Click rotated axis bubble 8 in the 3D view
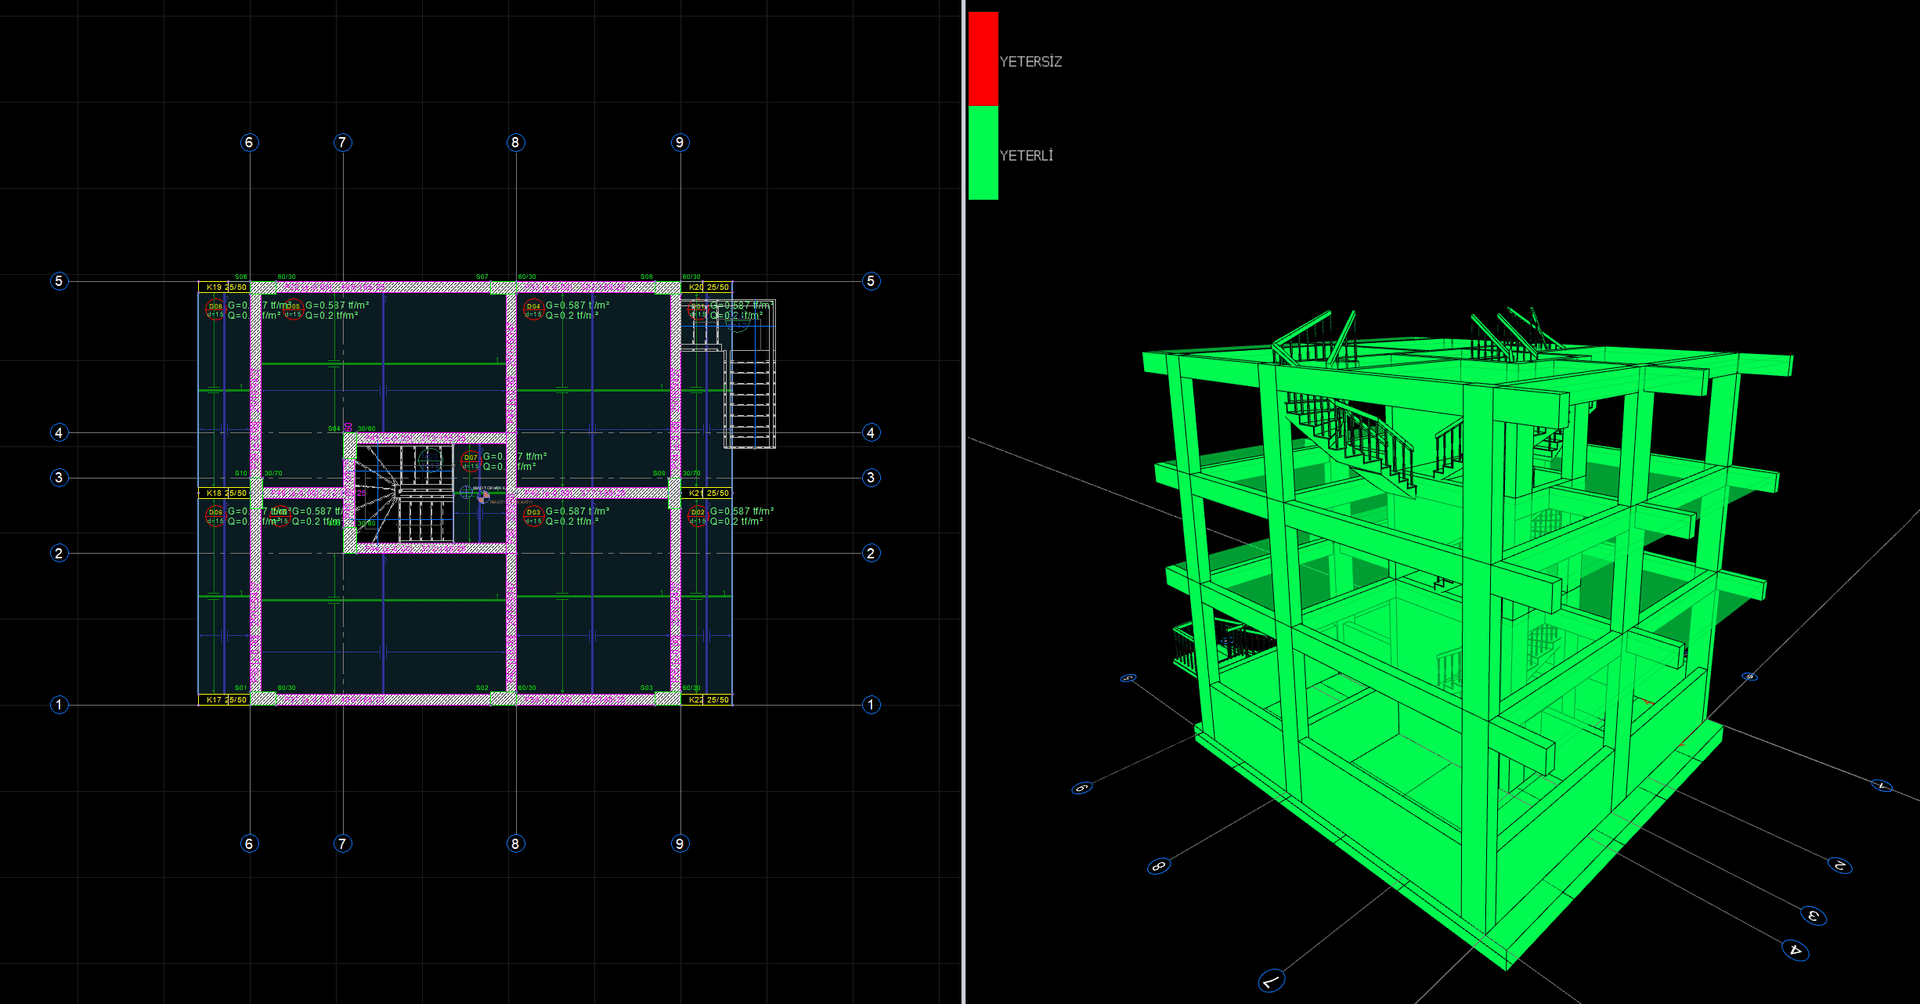 coord(1158,866)
